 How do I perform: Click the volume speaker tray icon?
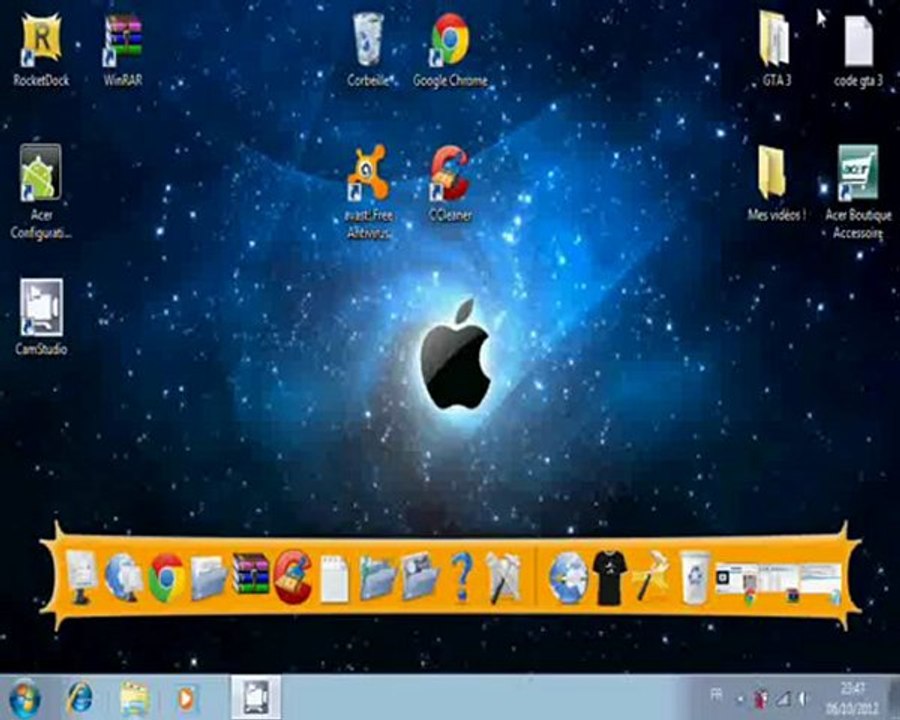[803, 698]
